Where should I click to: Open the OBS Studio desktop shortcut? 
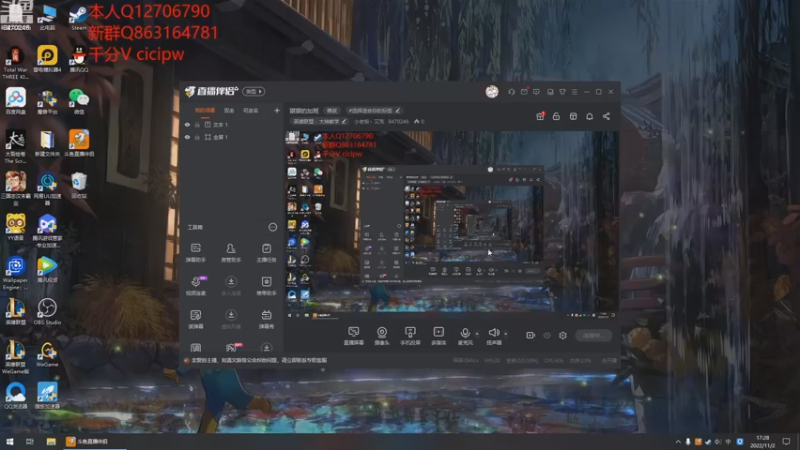[47, 312]
